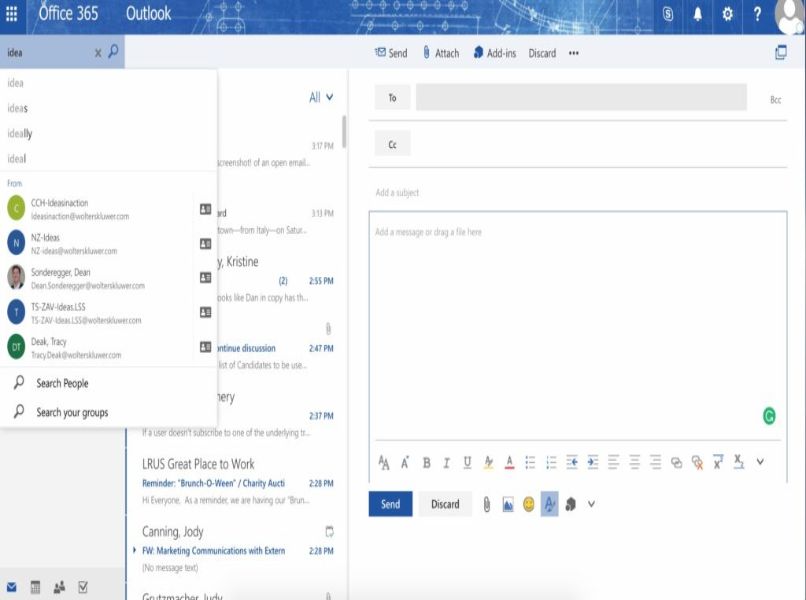
Task: Click the Send button
Action: tap(391, 504)
